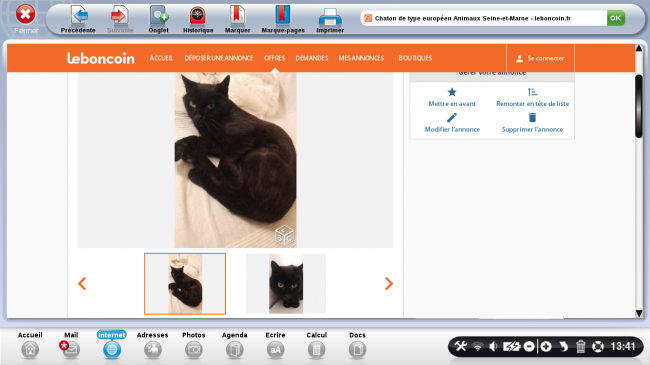Click Mettre en avant star icon
The image size is (650, 365).
452,92
